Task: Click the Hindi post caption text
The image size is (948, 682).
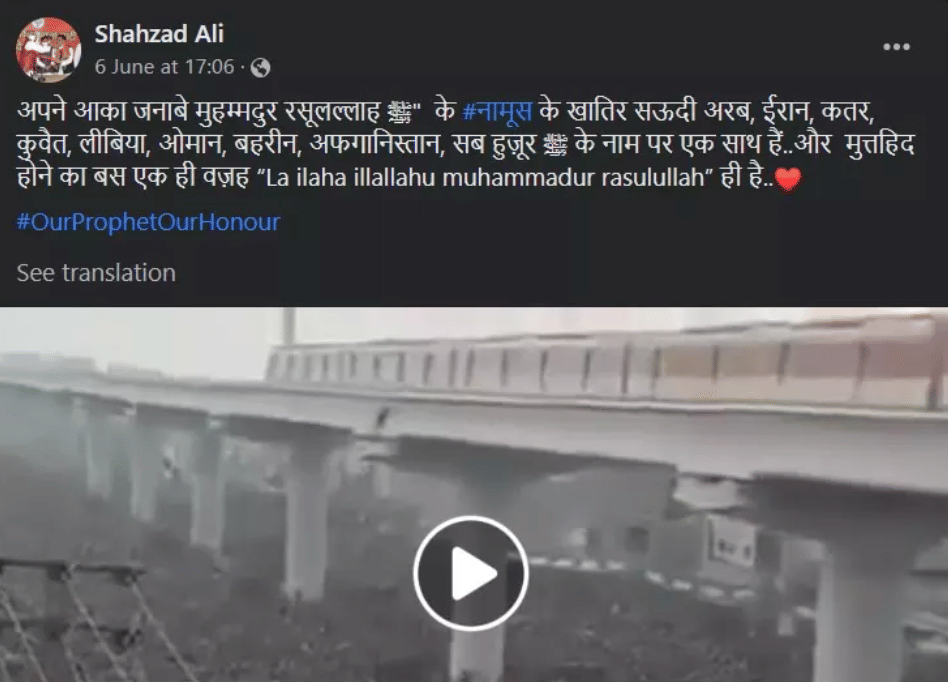Action: (466, 144)
